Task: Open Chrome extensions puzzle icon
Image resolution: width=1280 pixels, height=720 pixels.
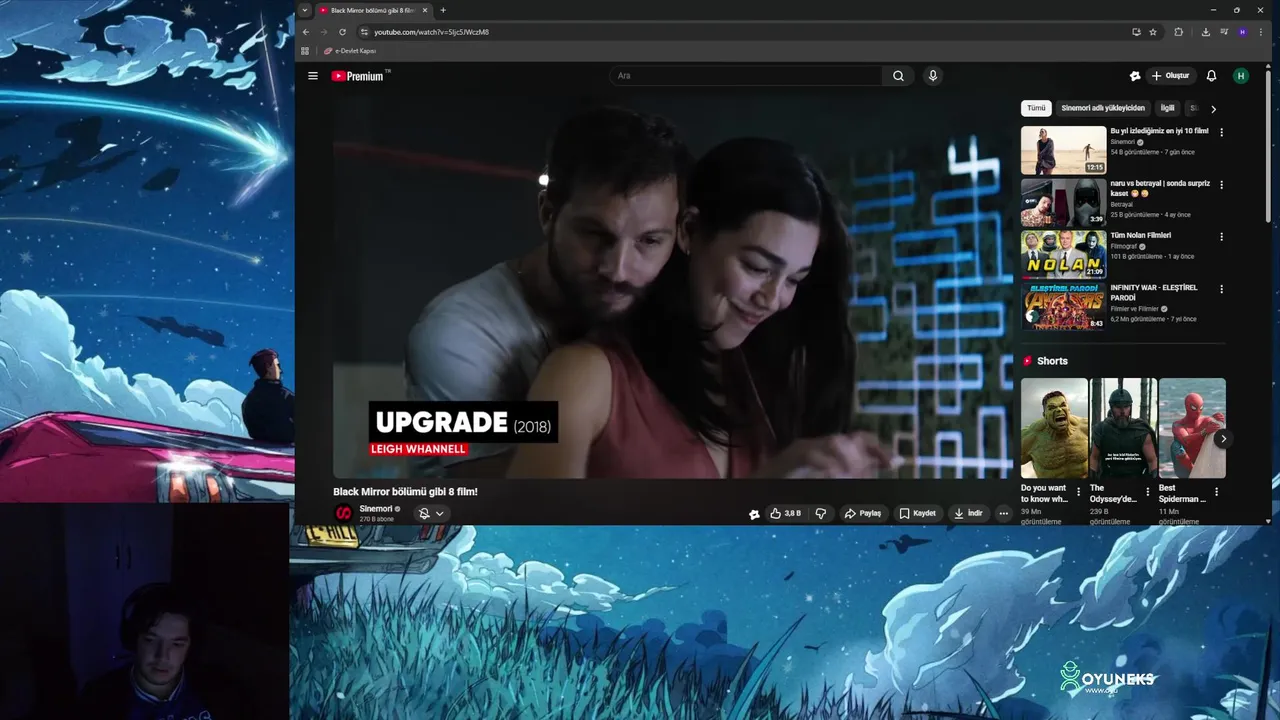Action: tap(1179, 32)
